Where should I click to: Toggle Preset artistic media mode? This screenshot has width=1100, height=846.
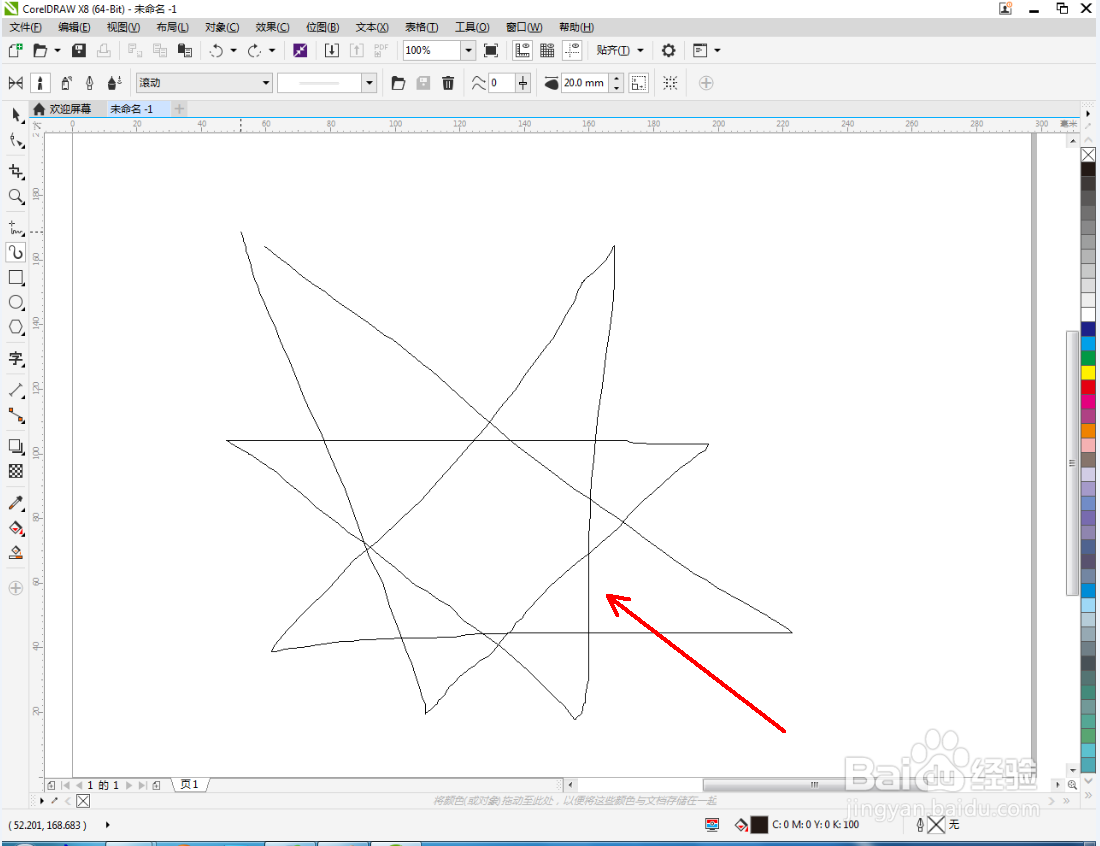15,83
